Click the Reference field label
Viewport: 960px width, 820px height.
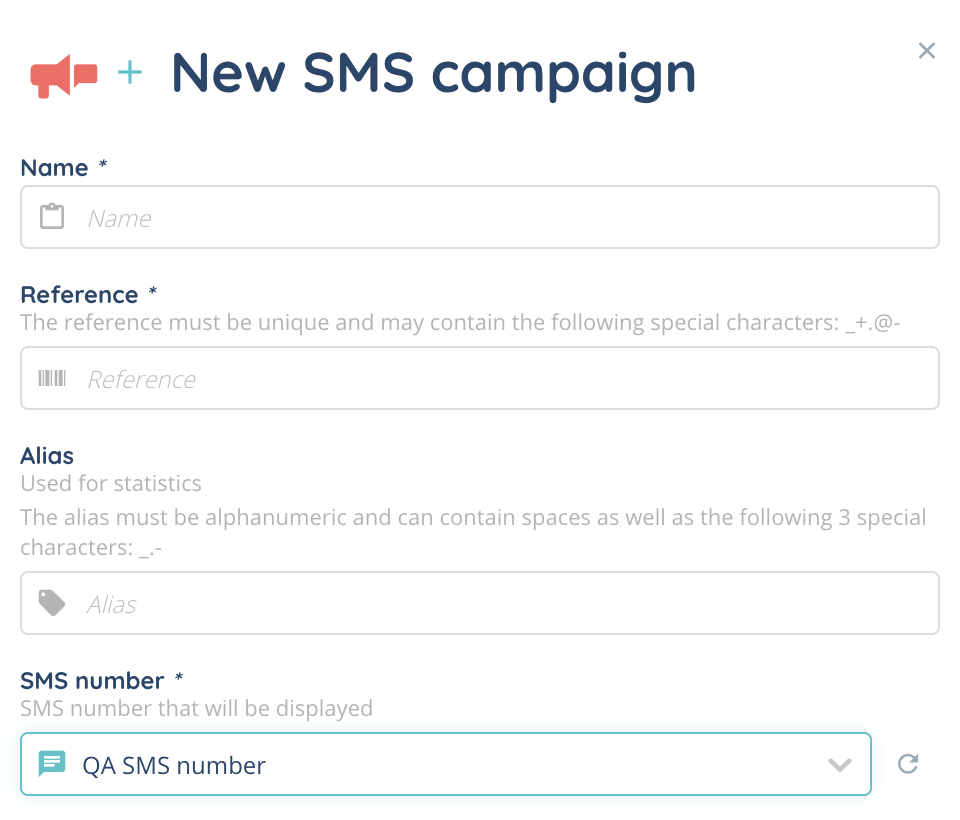pyautogui.click(x=79, y=295)
